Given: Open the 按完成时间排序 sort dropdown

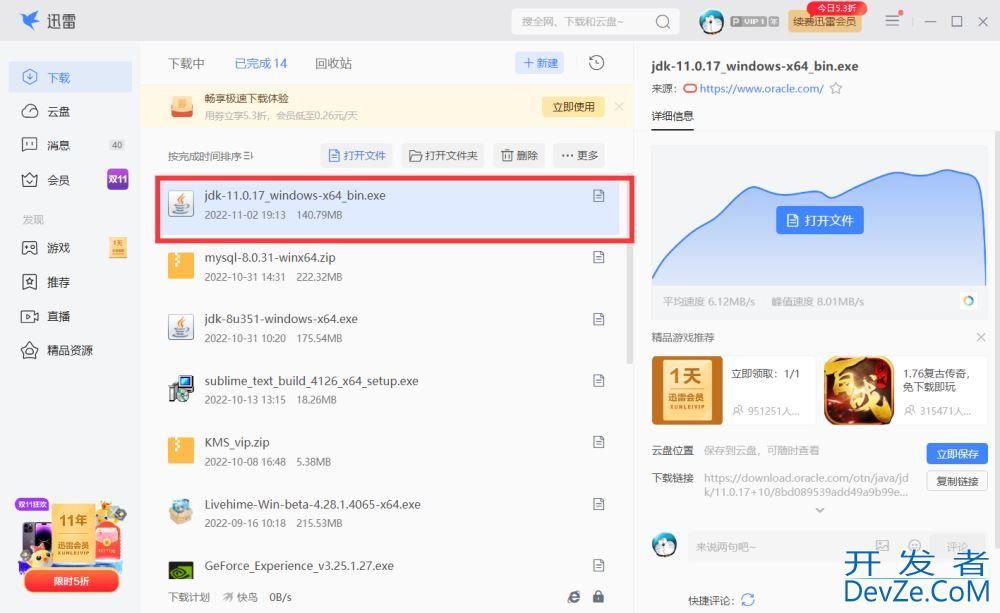Looking at the screenshot, I should pos(210,156).
